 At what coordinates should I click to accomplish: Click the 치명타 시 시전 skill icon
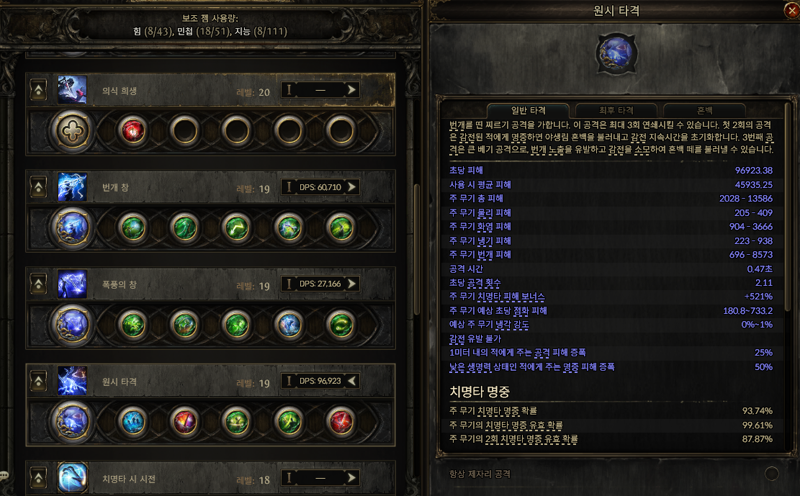[x=72, y=478]
